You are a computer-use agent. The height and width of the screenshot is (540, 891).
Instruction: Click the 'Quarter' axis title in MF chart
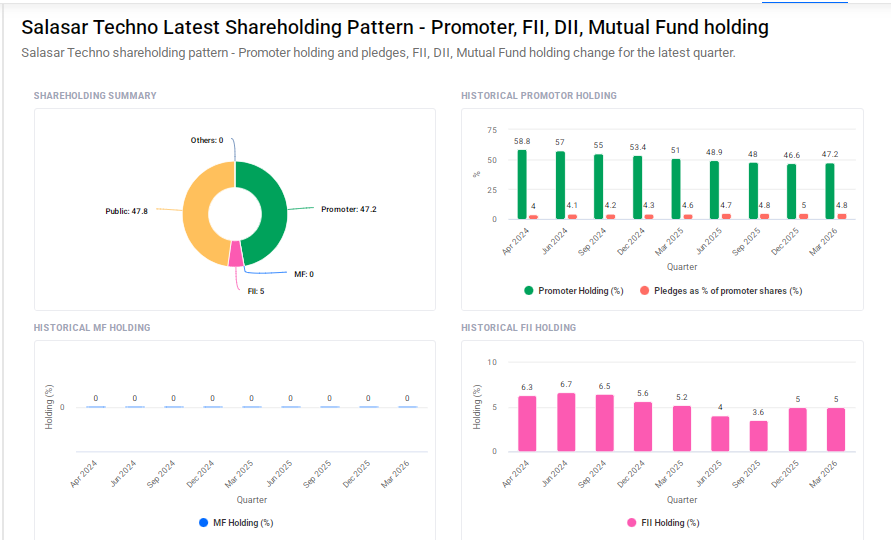252,500
